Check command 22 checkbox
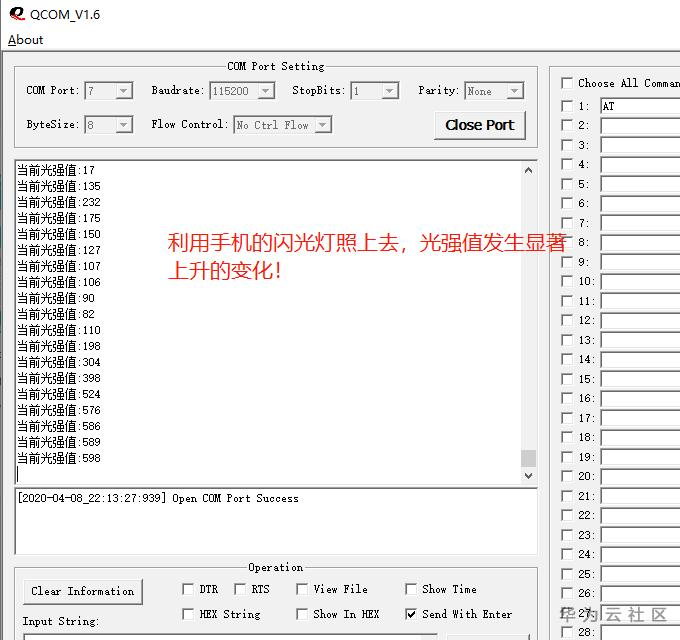The height and width of the screenshot is (640, 680). [567, 515]
